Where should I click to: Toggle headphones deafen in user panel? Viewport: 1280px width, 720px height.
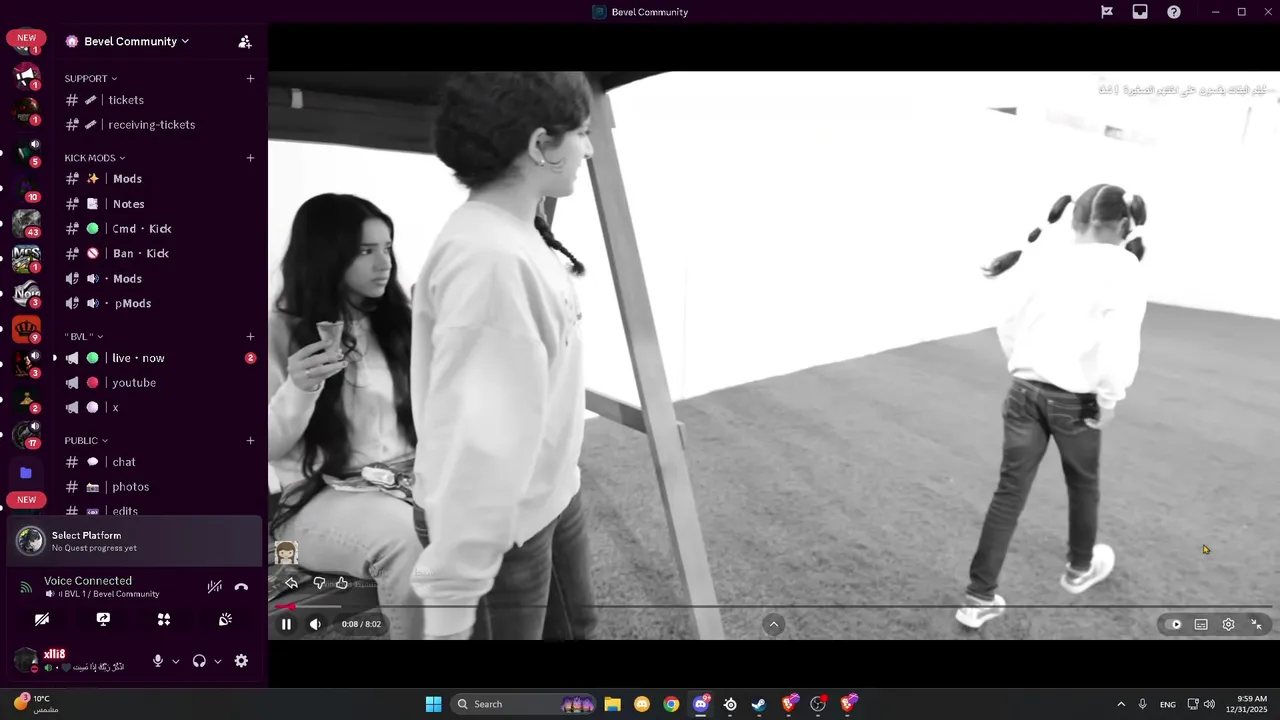coord(199,661)
